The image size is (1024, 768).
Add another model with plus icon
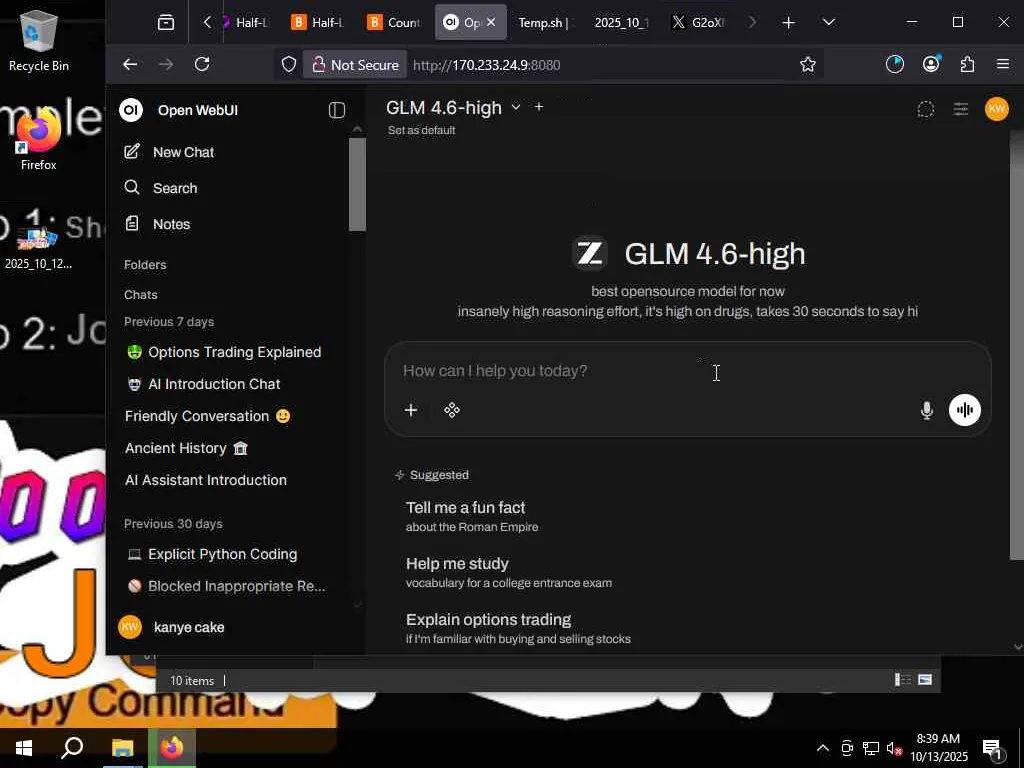point(539,106)
